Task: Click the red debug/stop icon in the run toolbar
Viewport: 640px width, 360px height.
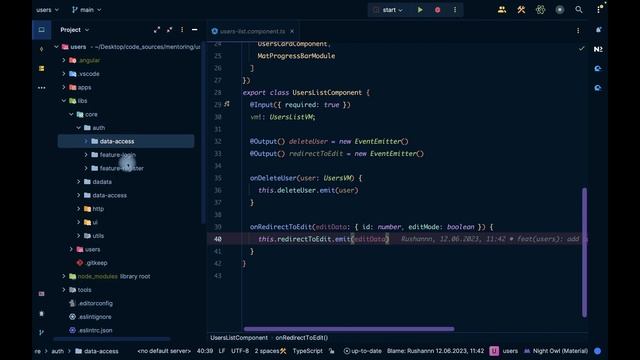Action: [438, 10]
